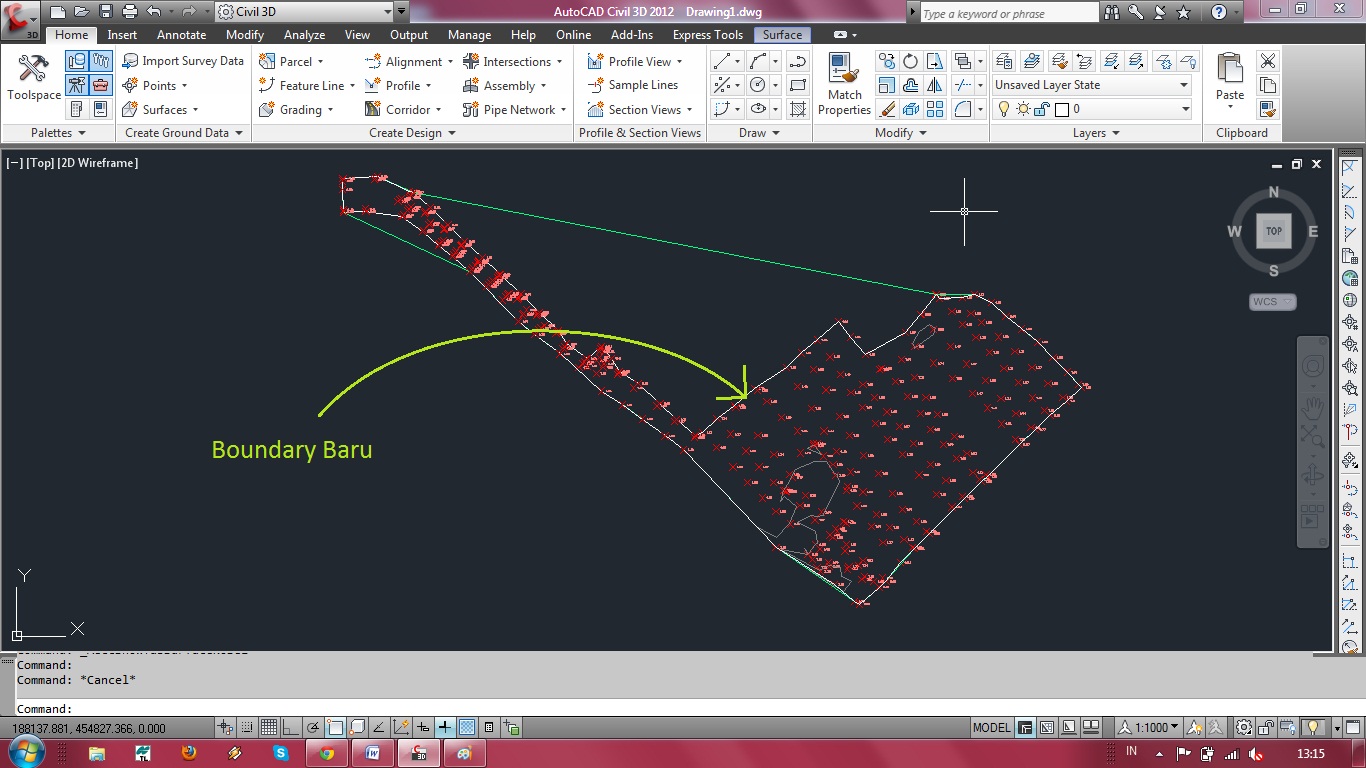Toggle Object Snap in the status bar

click(335, 728)
